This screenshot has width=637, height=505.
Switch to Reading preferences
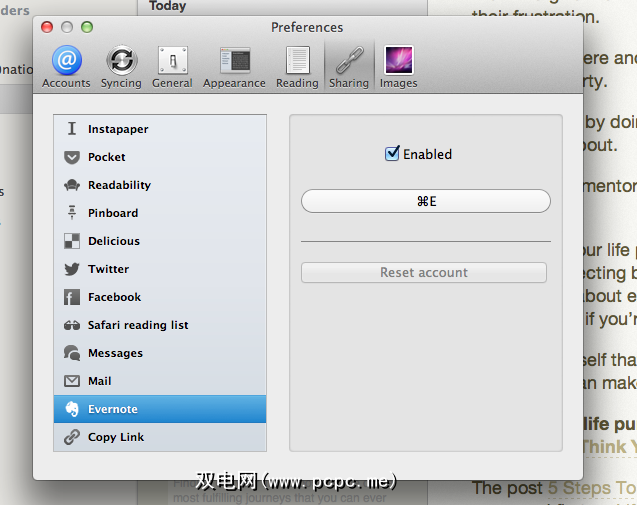(297, 67)
